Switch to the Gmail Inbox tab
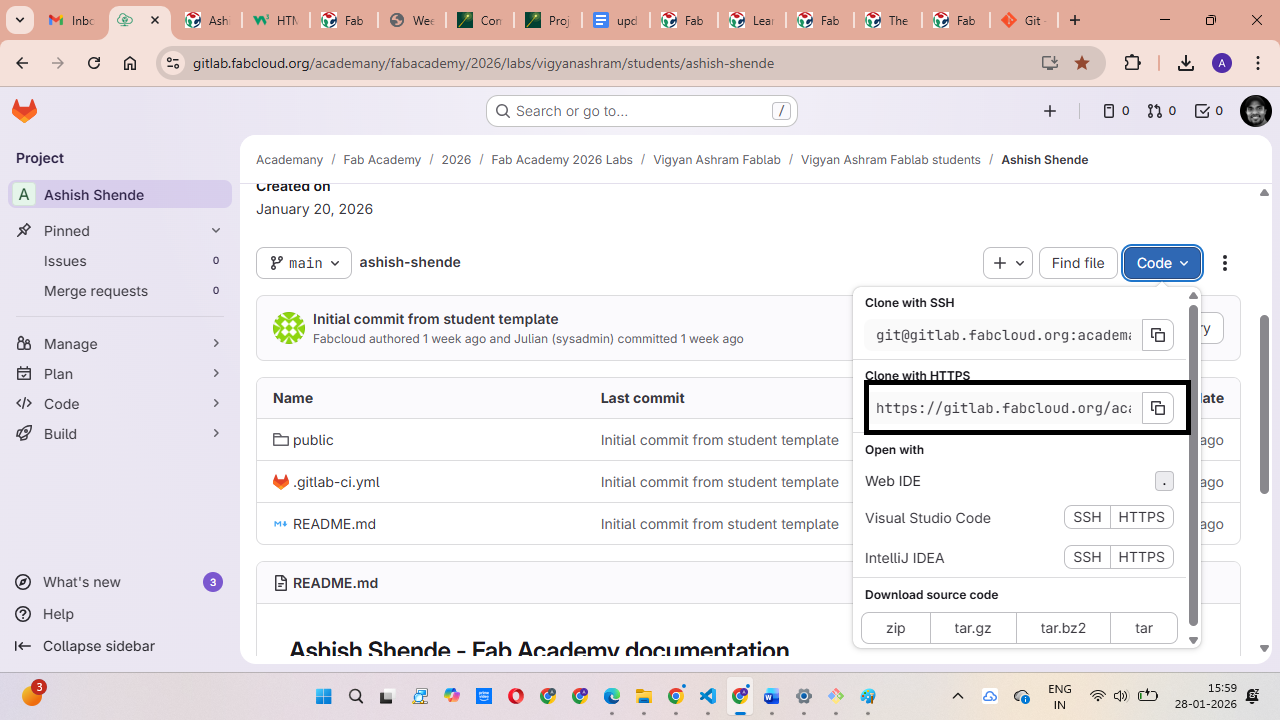The width and height of the screenshot is (1280, 720). click(71, 20)
